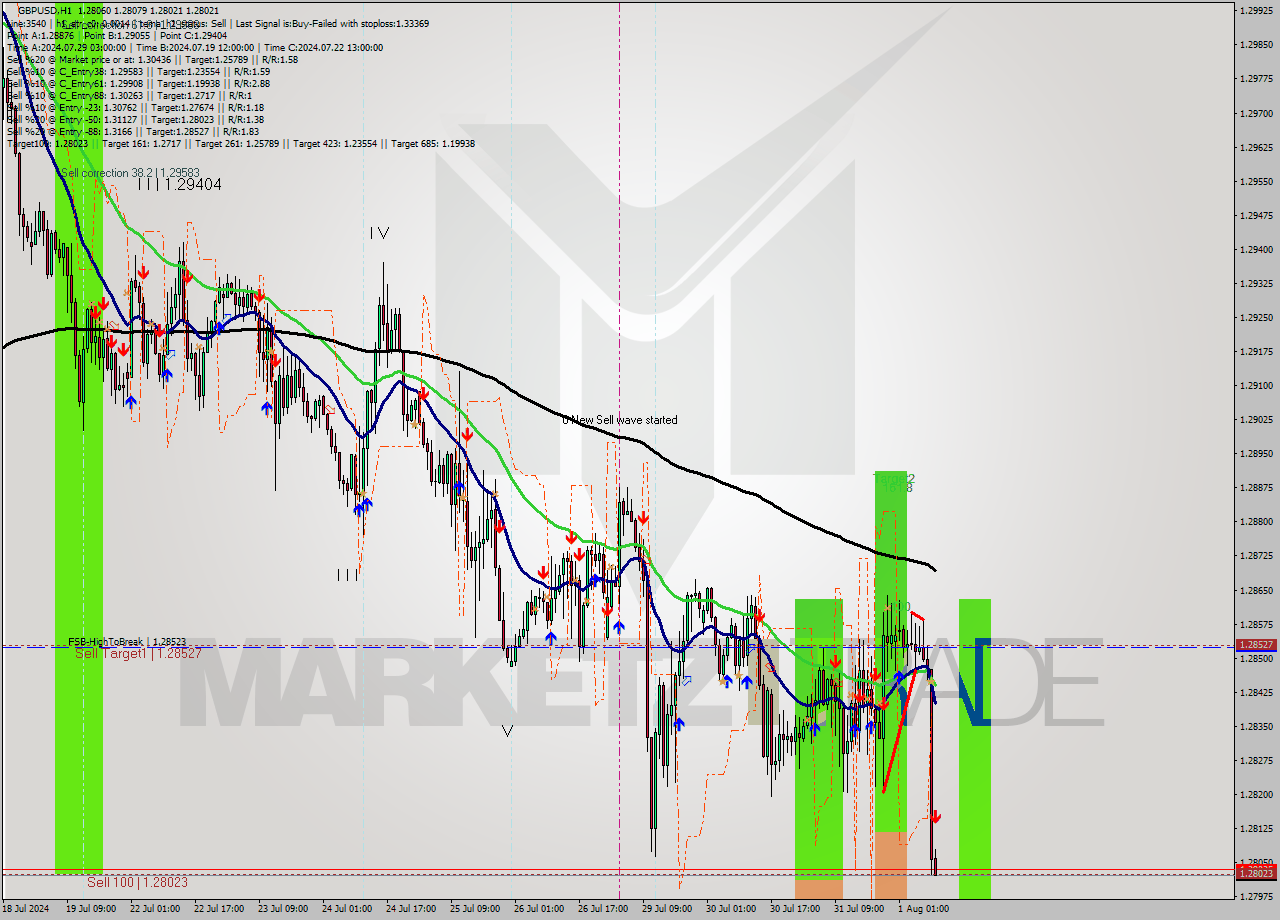Click the '| | |' wave label near 24 Jul

347,575
